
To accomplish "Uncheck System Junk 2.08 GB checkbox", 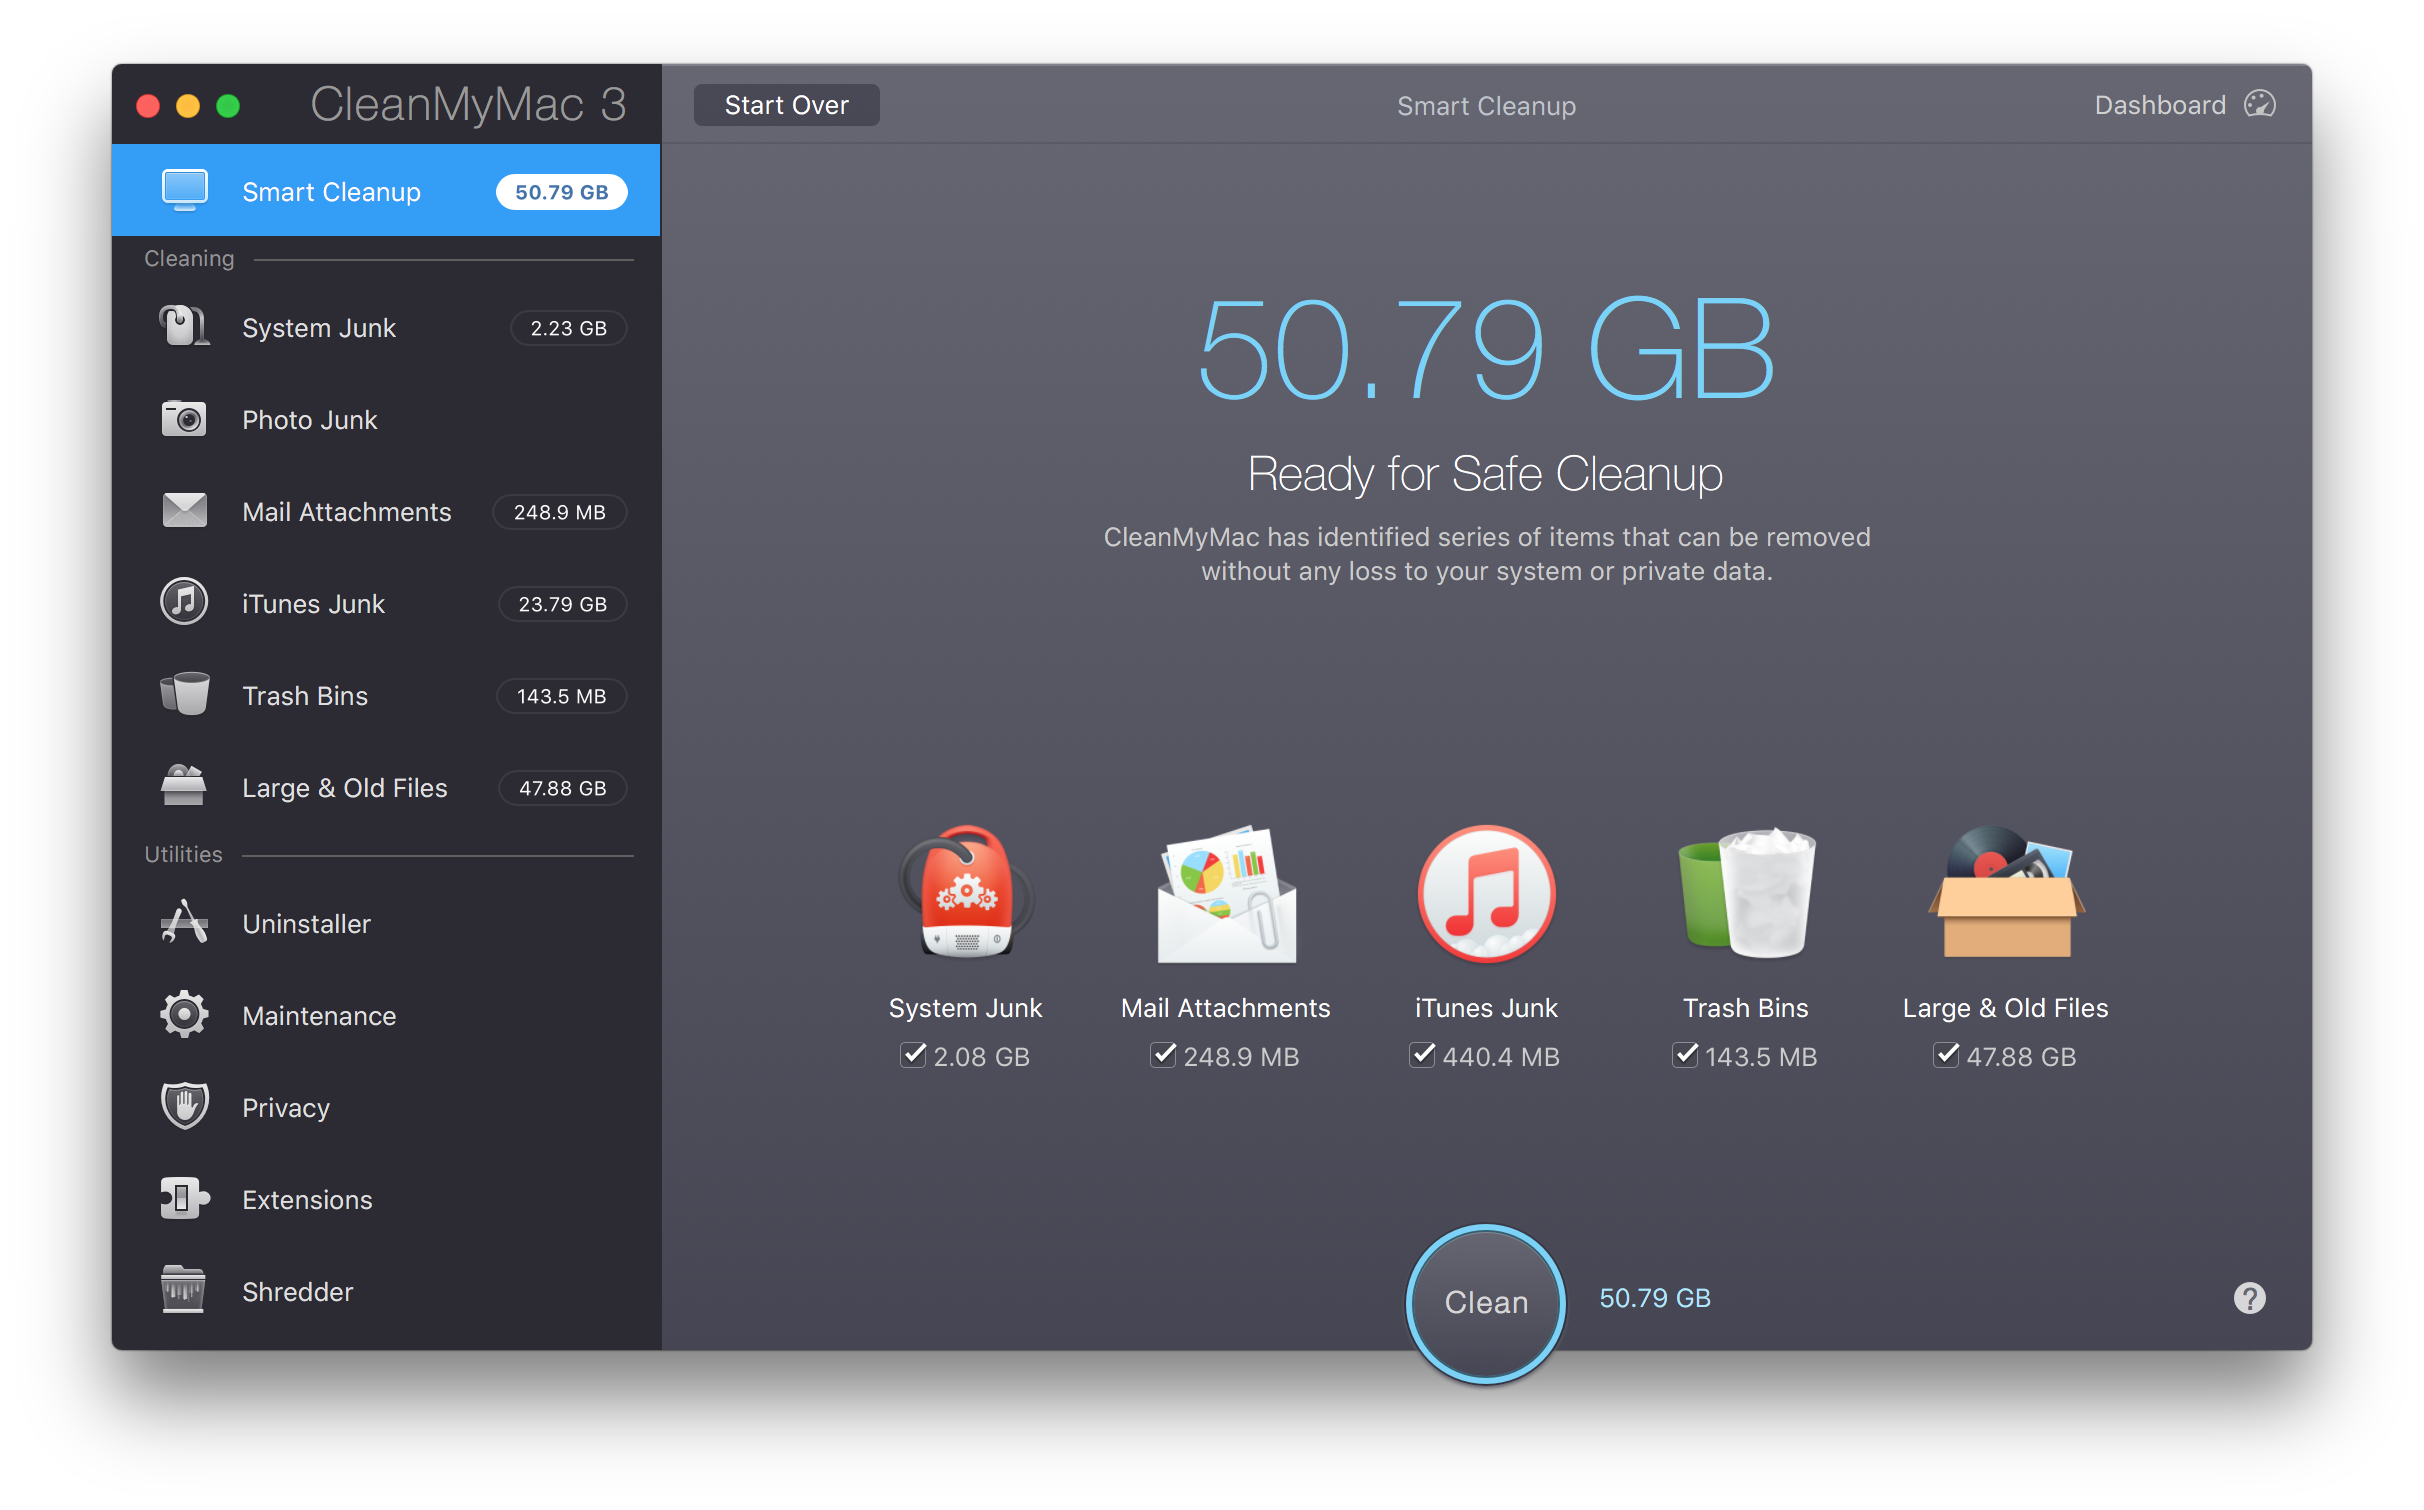I will click(x=913, y=1055).
